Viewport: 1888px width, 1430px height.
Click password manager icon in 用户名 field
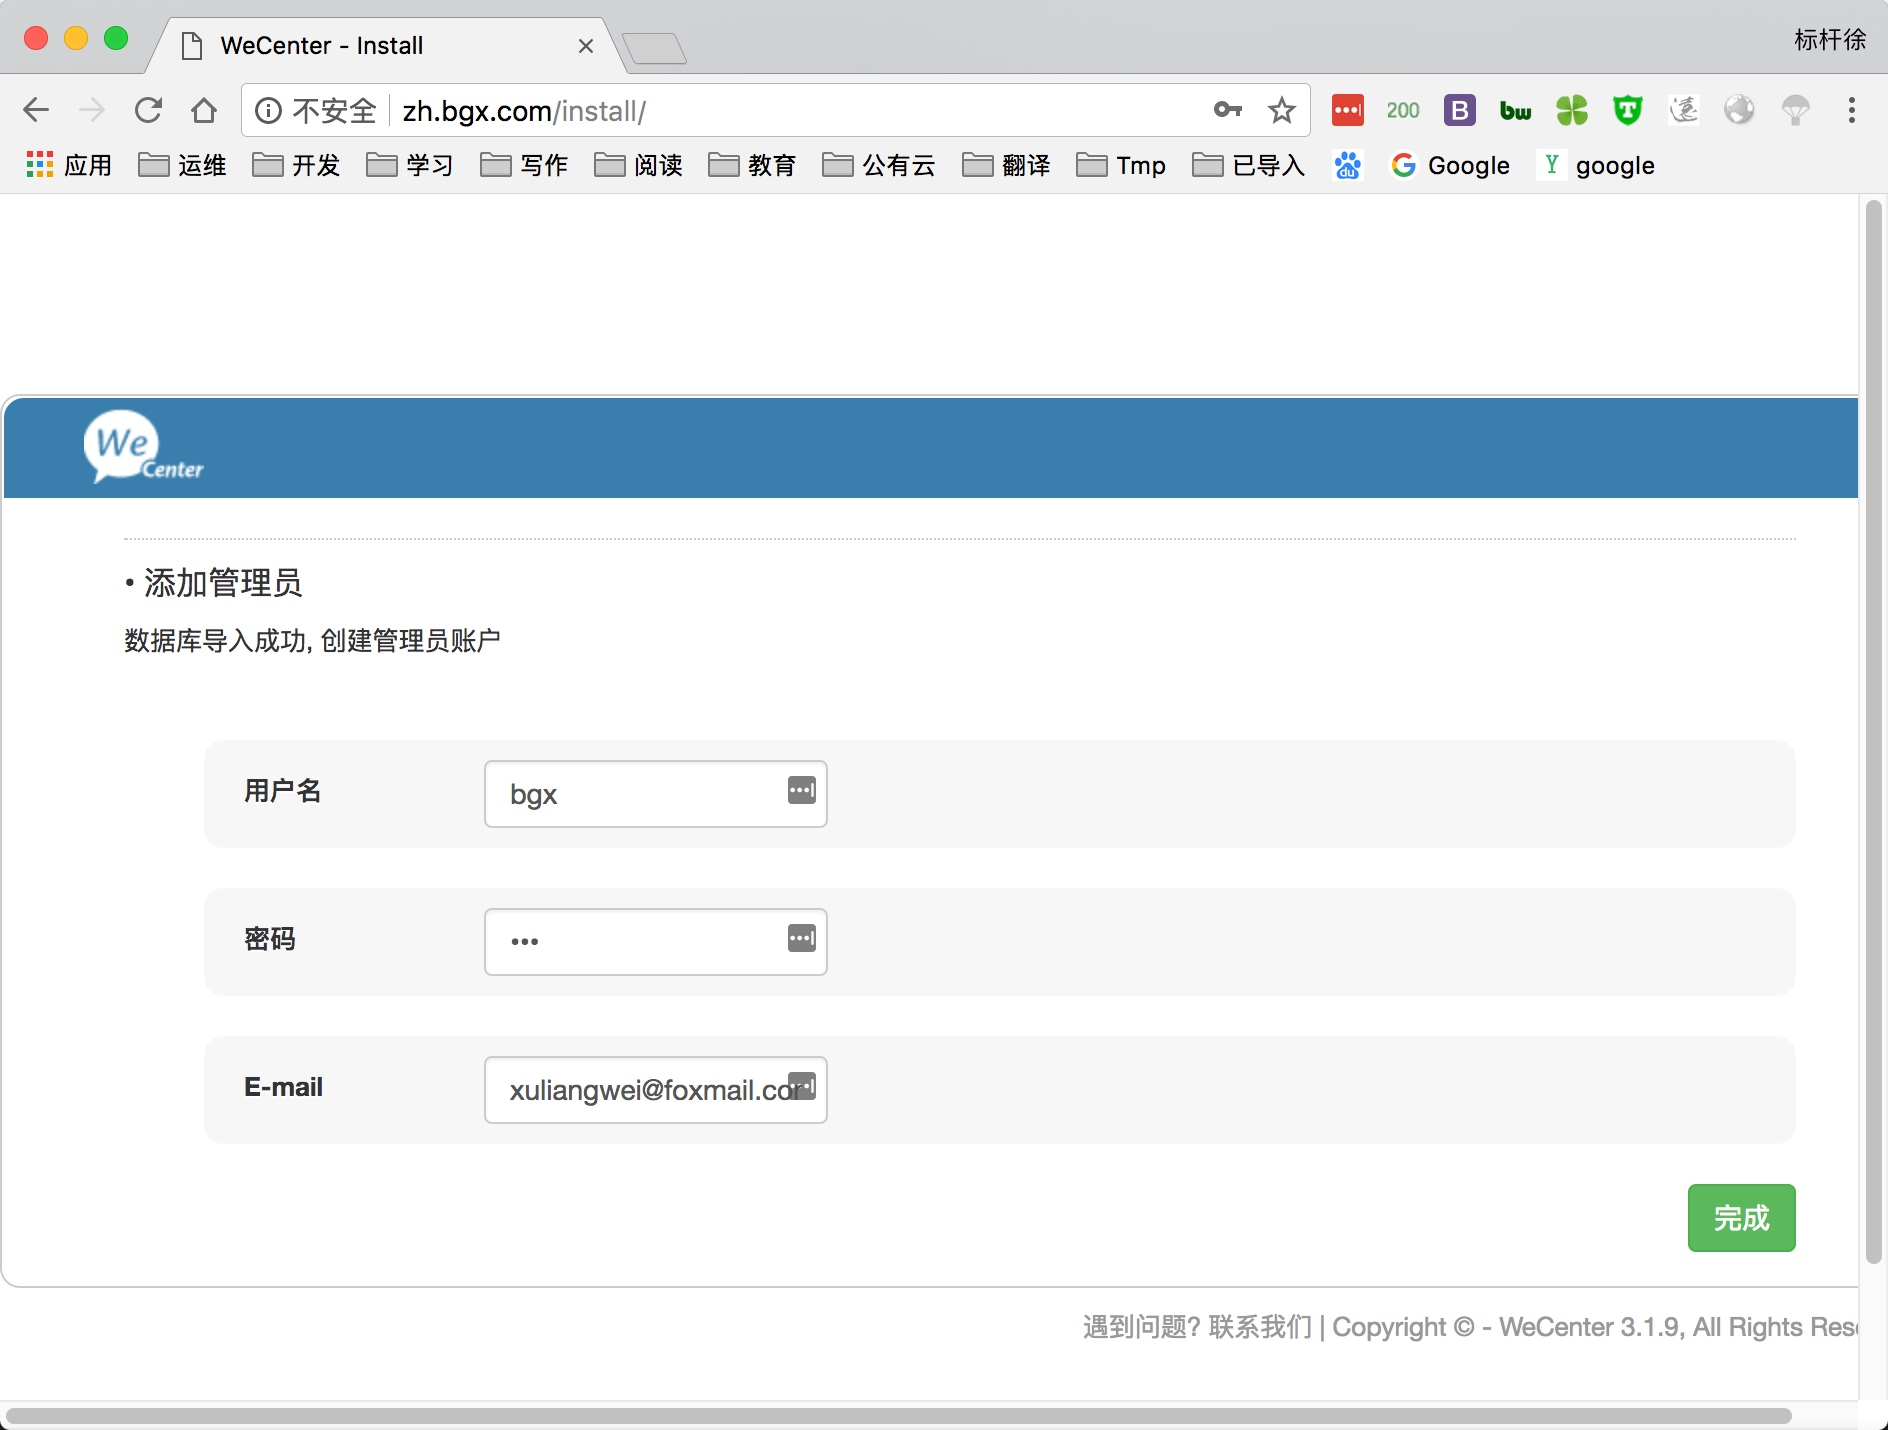click(802, 790)
